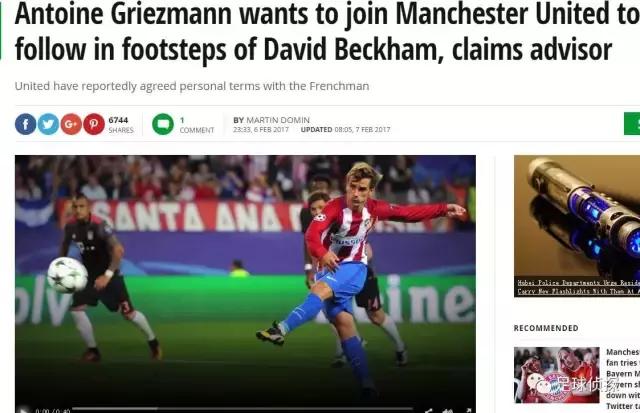Click the Google Plus share icon
Viewport: 640px width, 413px height.
point(71,124)
